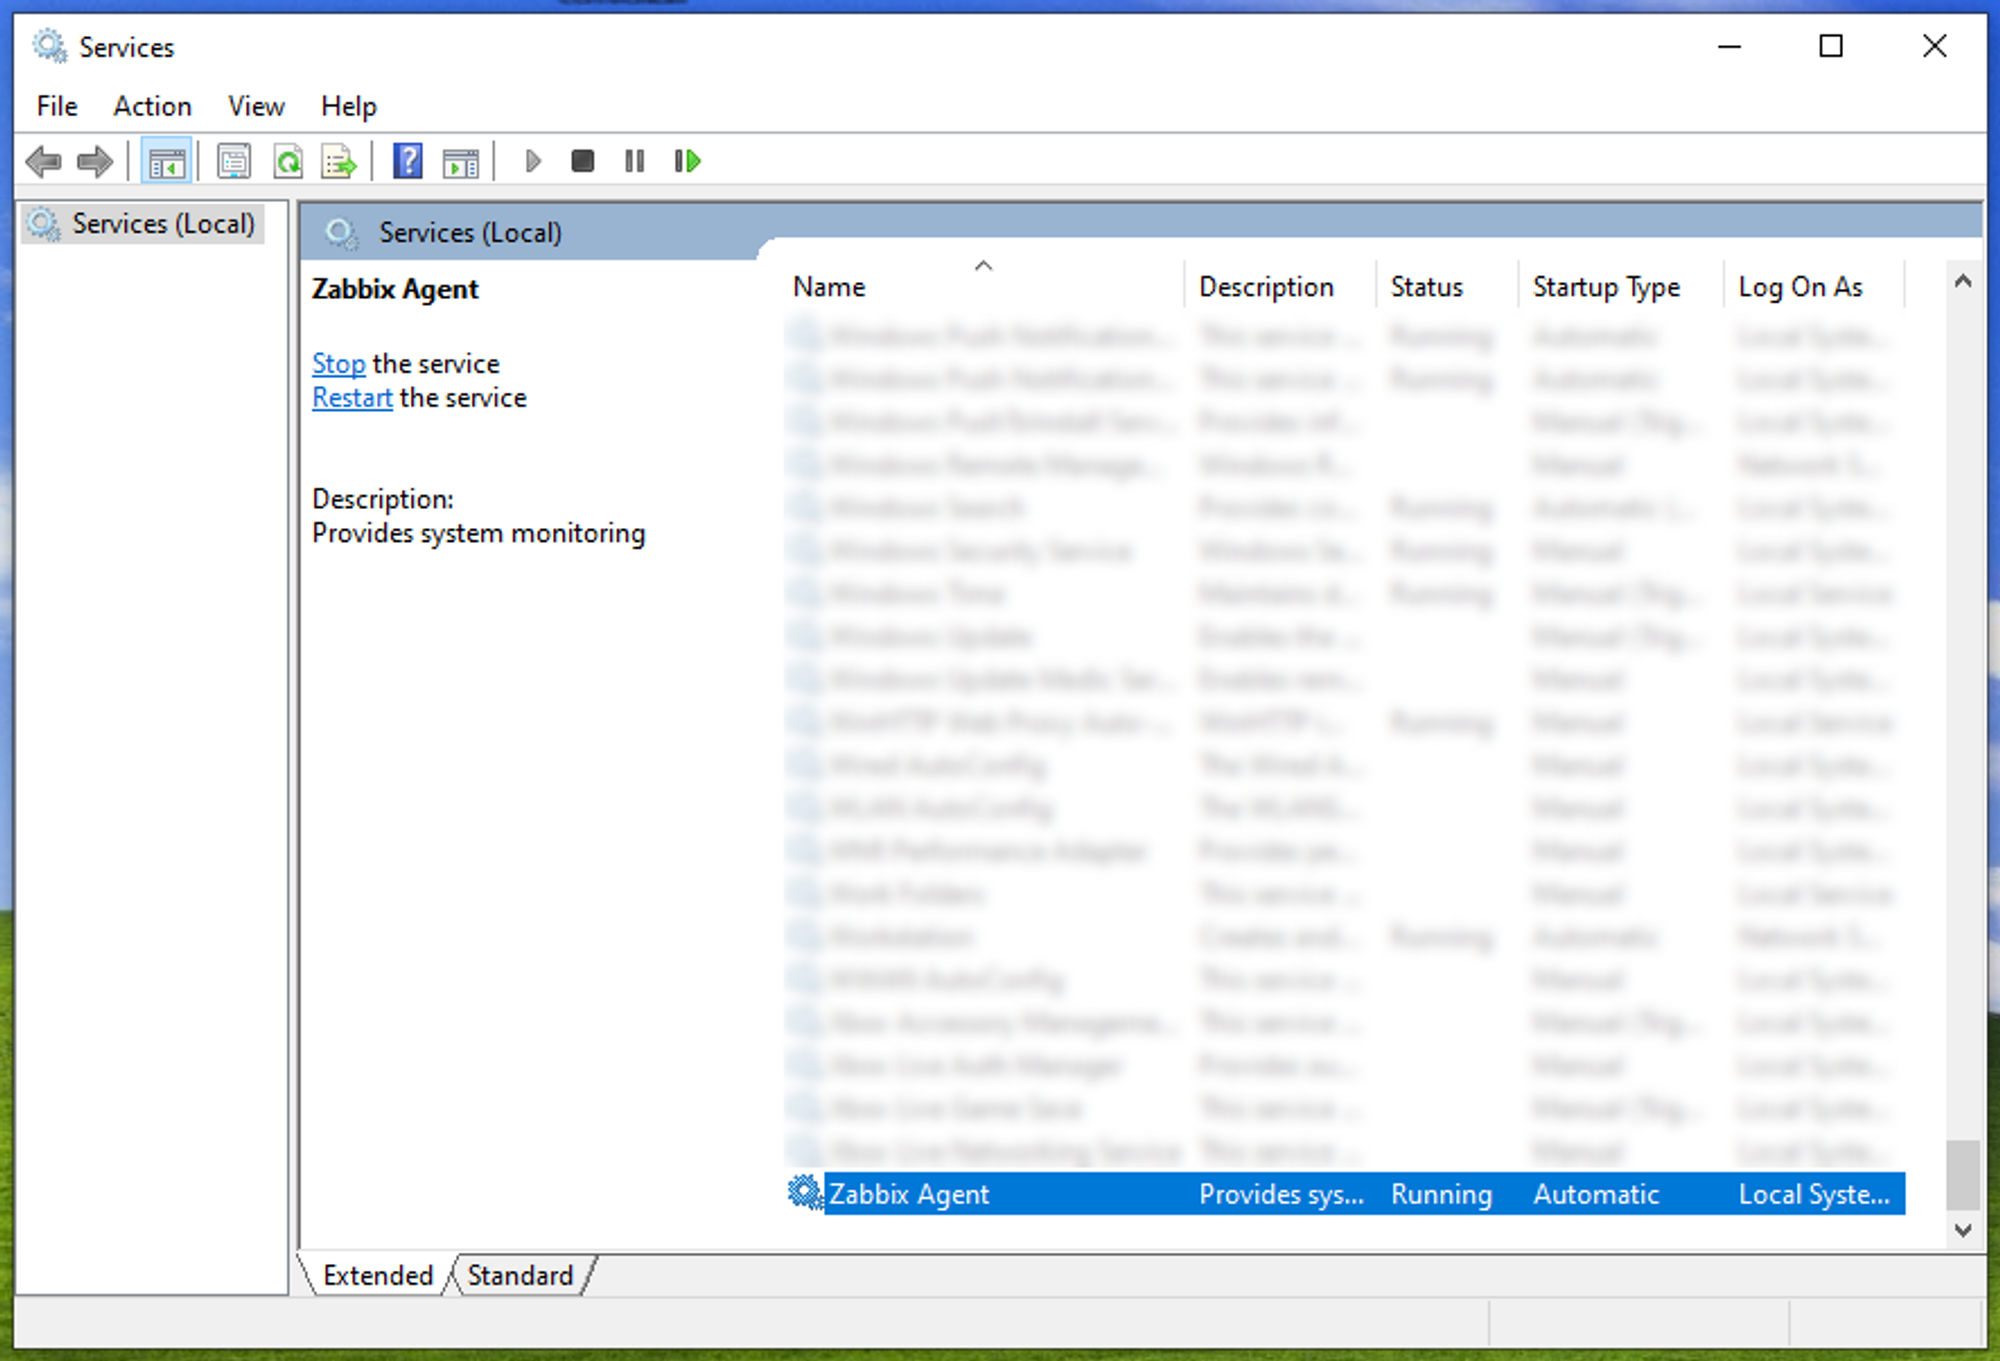The height and width of the screenshot is (1361, 2000).
Task: Click the Restart the service link
Action: (x=352, y=397)
